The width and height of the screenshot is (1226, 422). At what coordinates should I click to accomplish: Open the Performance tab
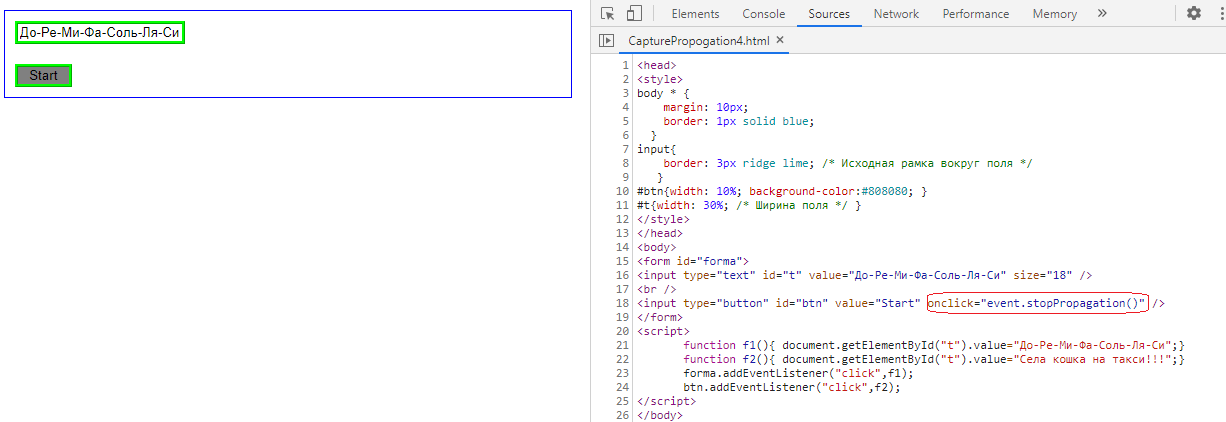[x=975, y=14]
